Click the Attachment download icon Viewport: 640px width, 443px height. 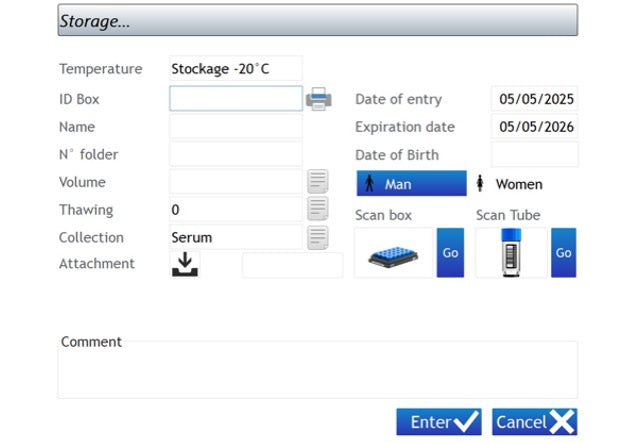(185, 264)
